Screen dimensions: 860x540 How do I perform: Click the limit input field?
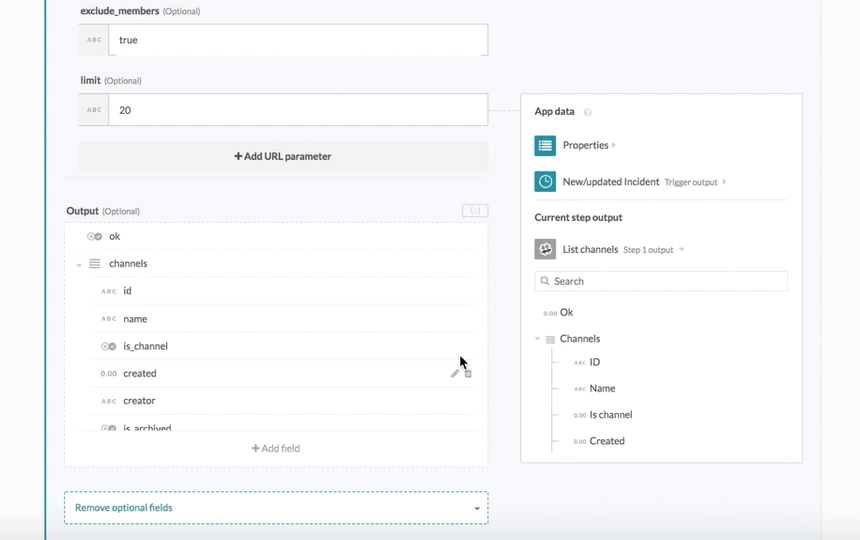[x=298, y=110]
